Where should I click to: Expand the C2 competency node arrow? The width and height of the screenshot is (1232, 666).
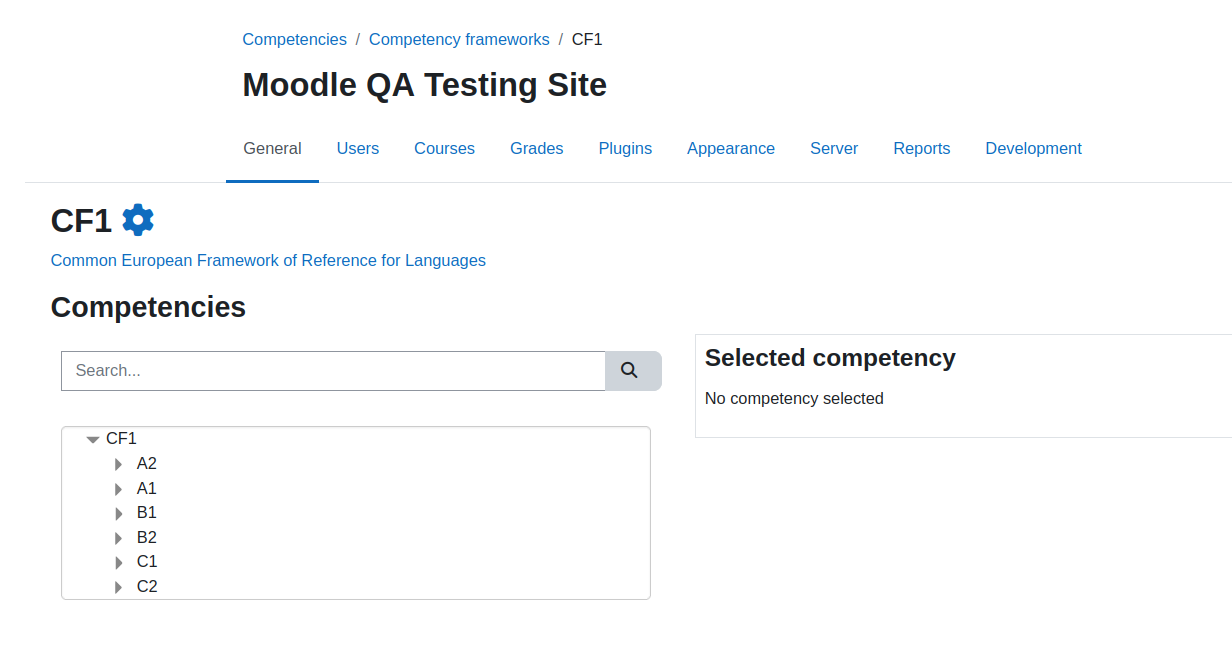coord(119,587)
